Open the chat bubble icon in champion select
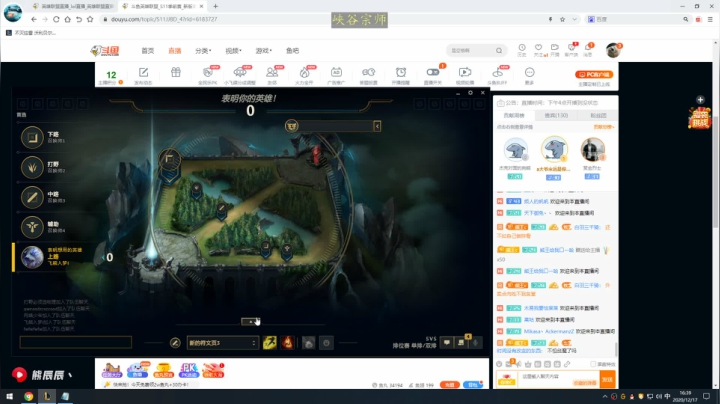 (446, 342)
